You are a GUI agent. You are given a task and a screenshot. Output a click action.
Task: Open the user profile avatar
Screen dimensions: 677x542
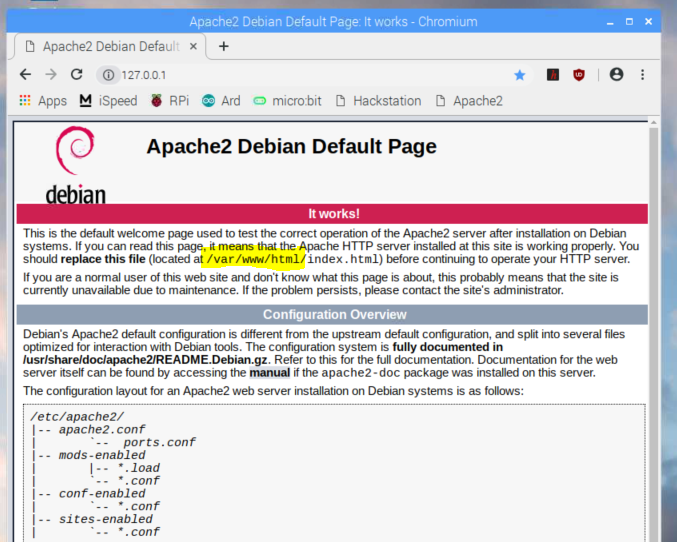point(616,75)
